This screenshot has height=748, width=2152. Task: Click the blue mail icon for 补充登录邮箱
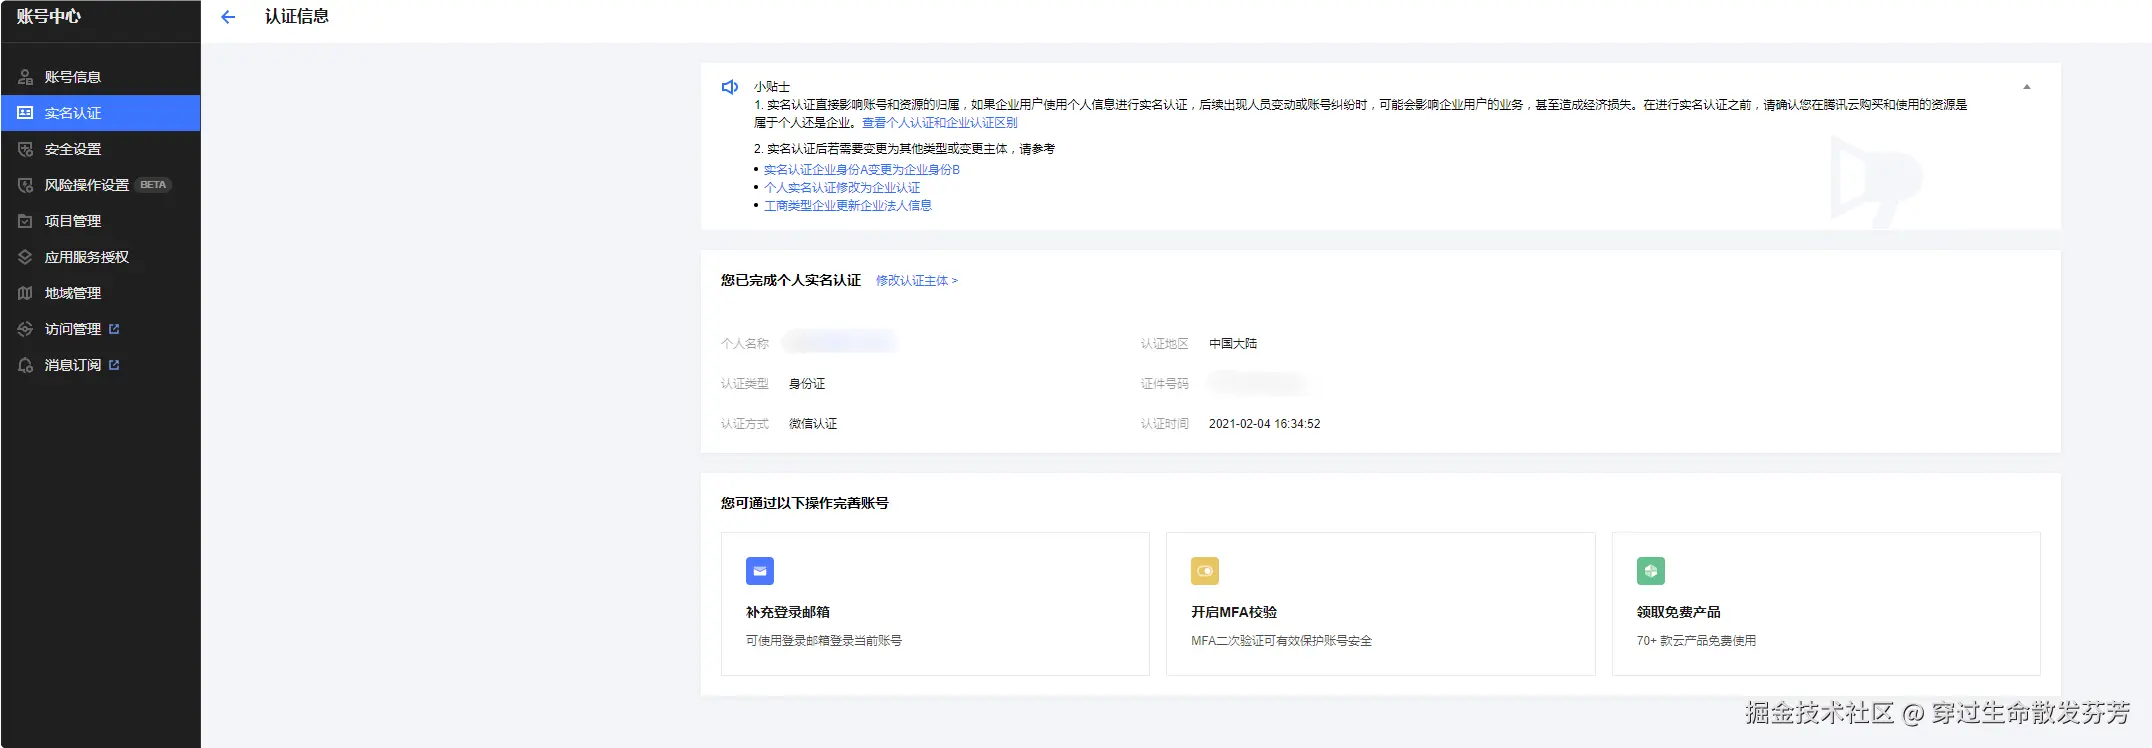pyautogui.click(x=760, y=571)
